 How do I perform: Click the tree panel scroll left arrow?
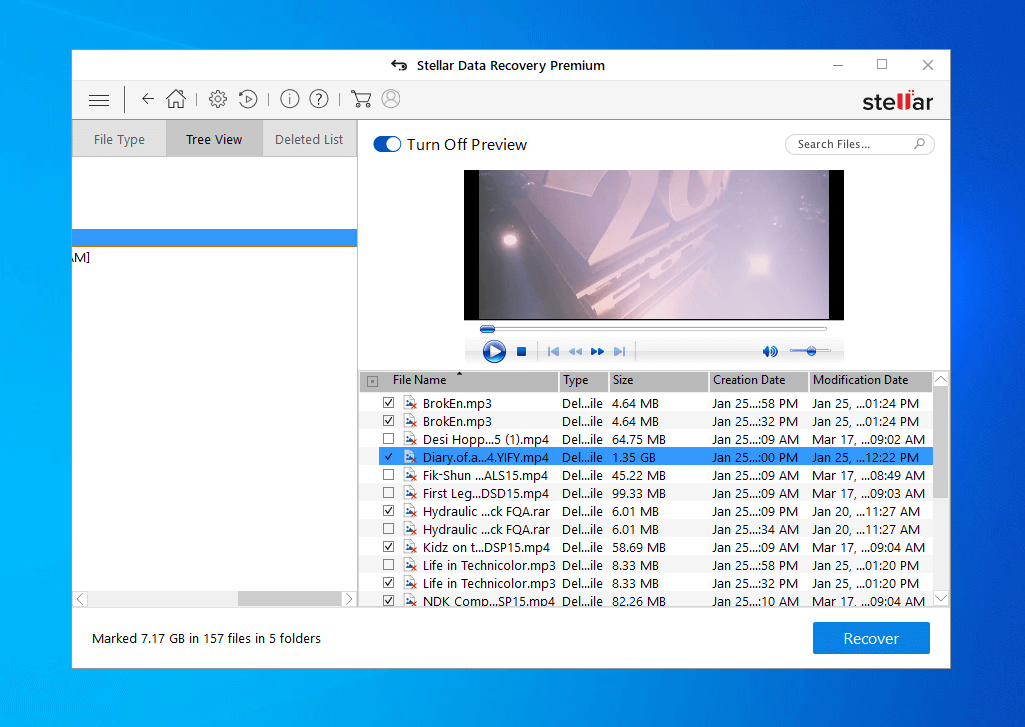80,599
